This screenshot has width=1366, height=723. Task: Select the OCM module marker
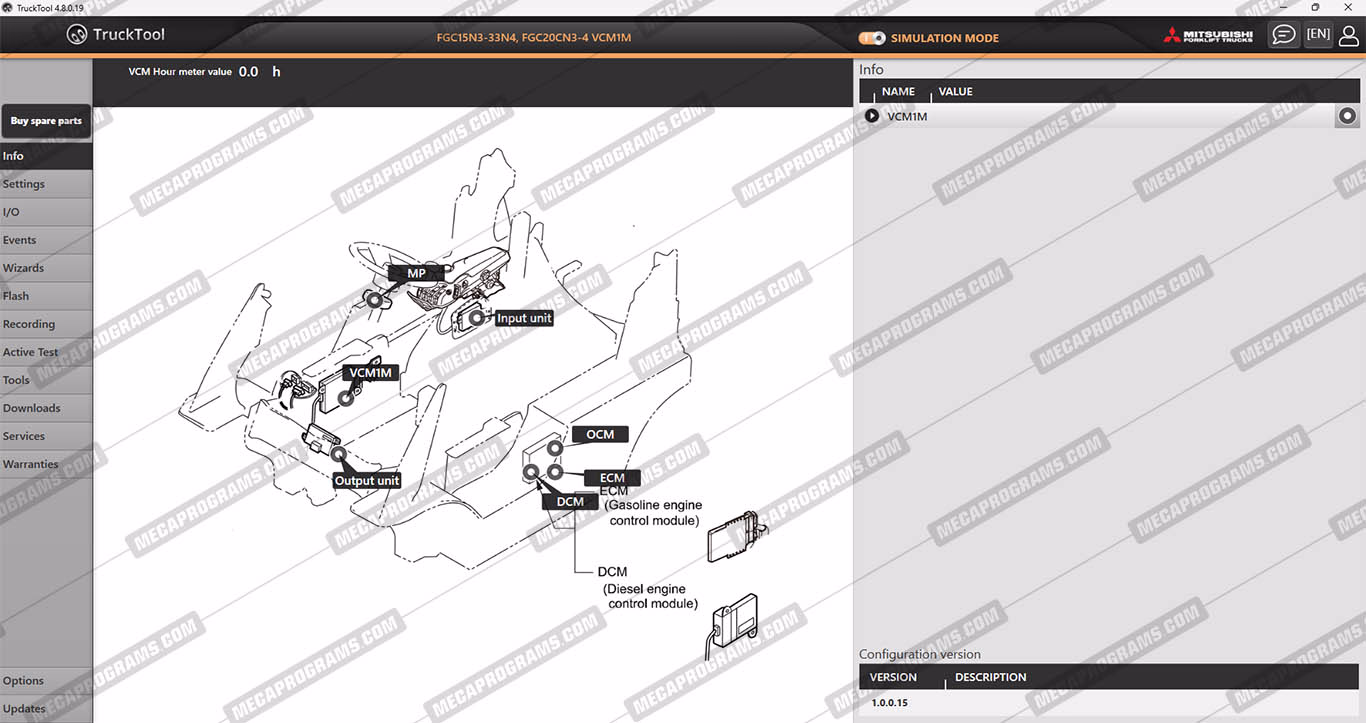[554, 447]
